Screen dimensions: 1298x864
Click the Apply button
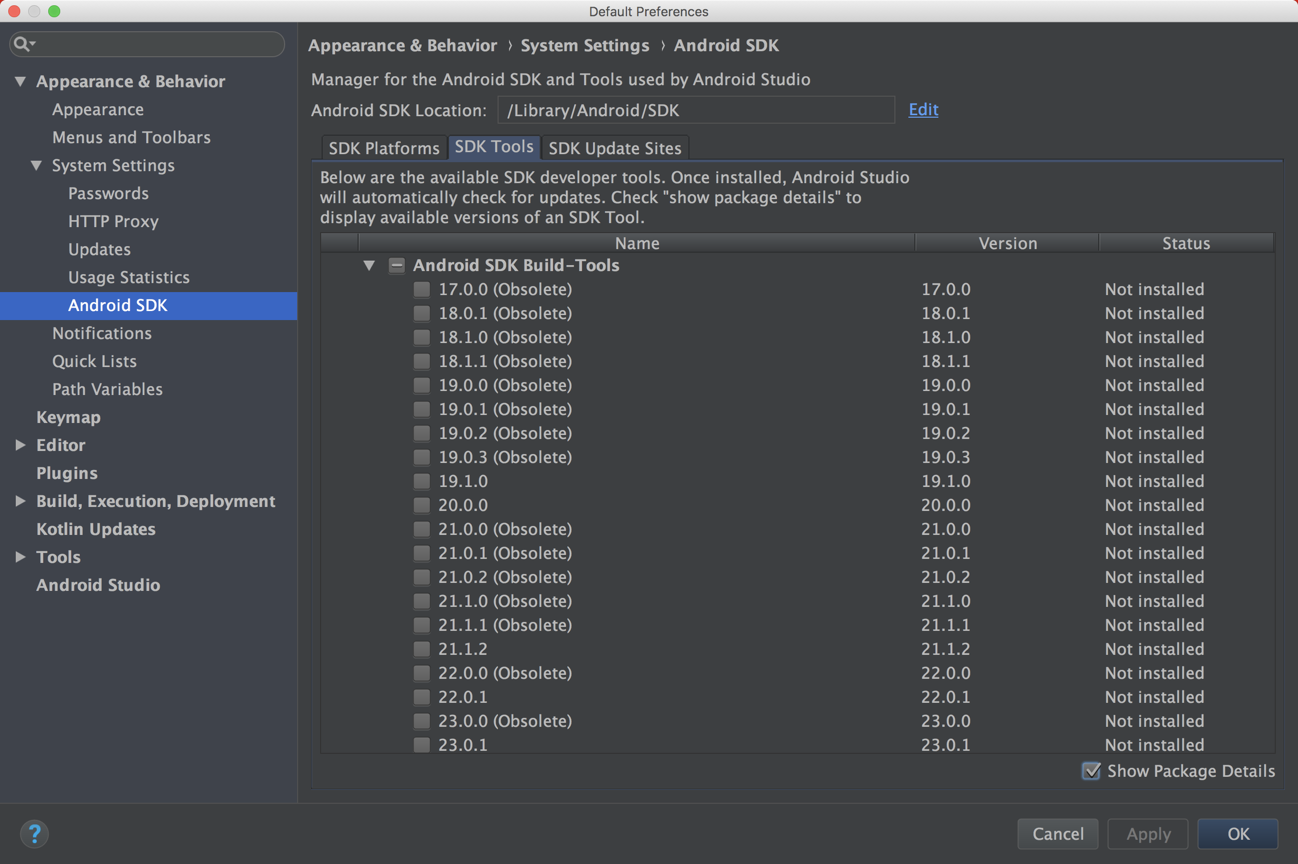(x=1148, y=834)
